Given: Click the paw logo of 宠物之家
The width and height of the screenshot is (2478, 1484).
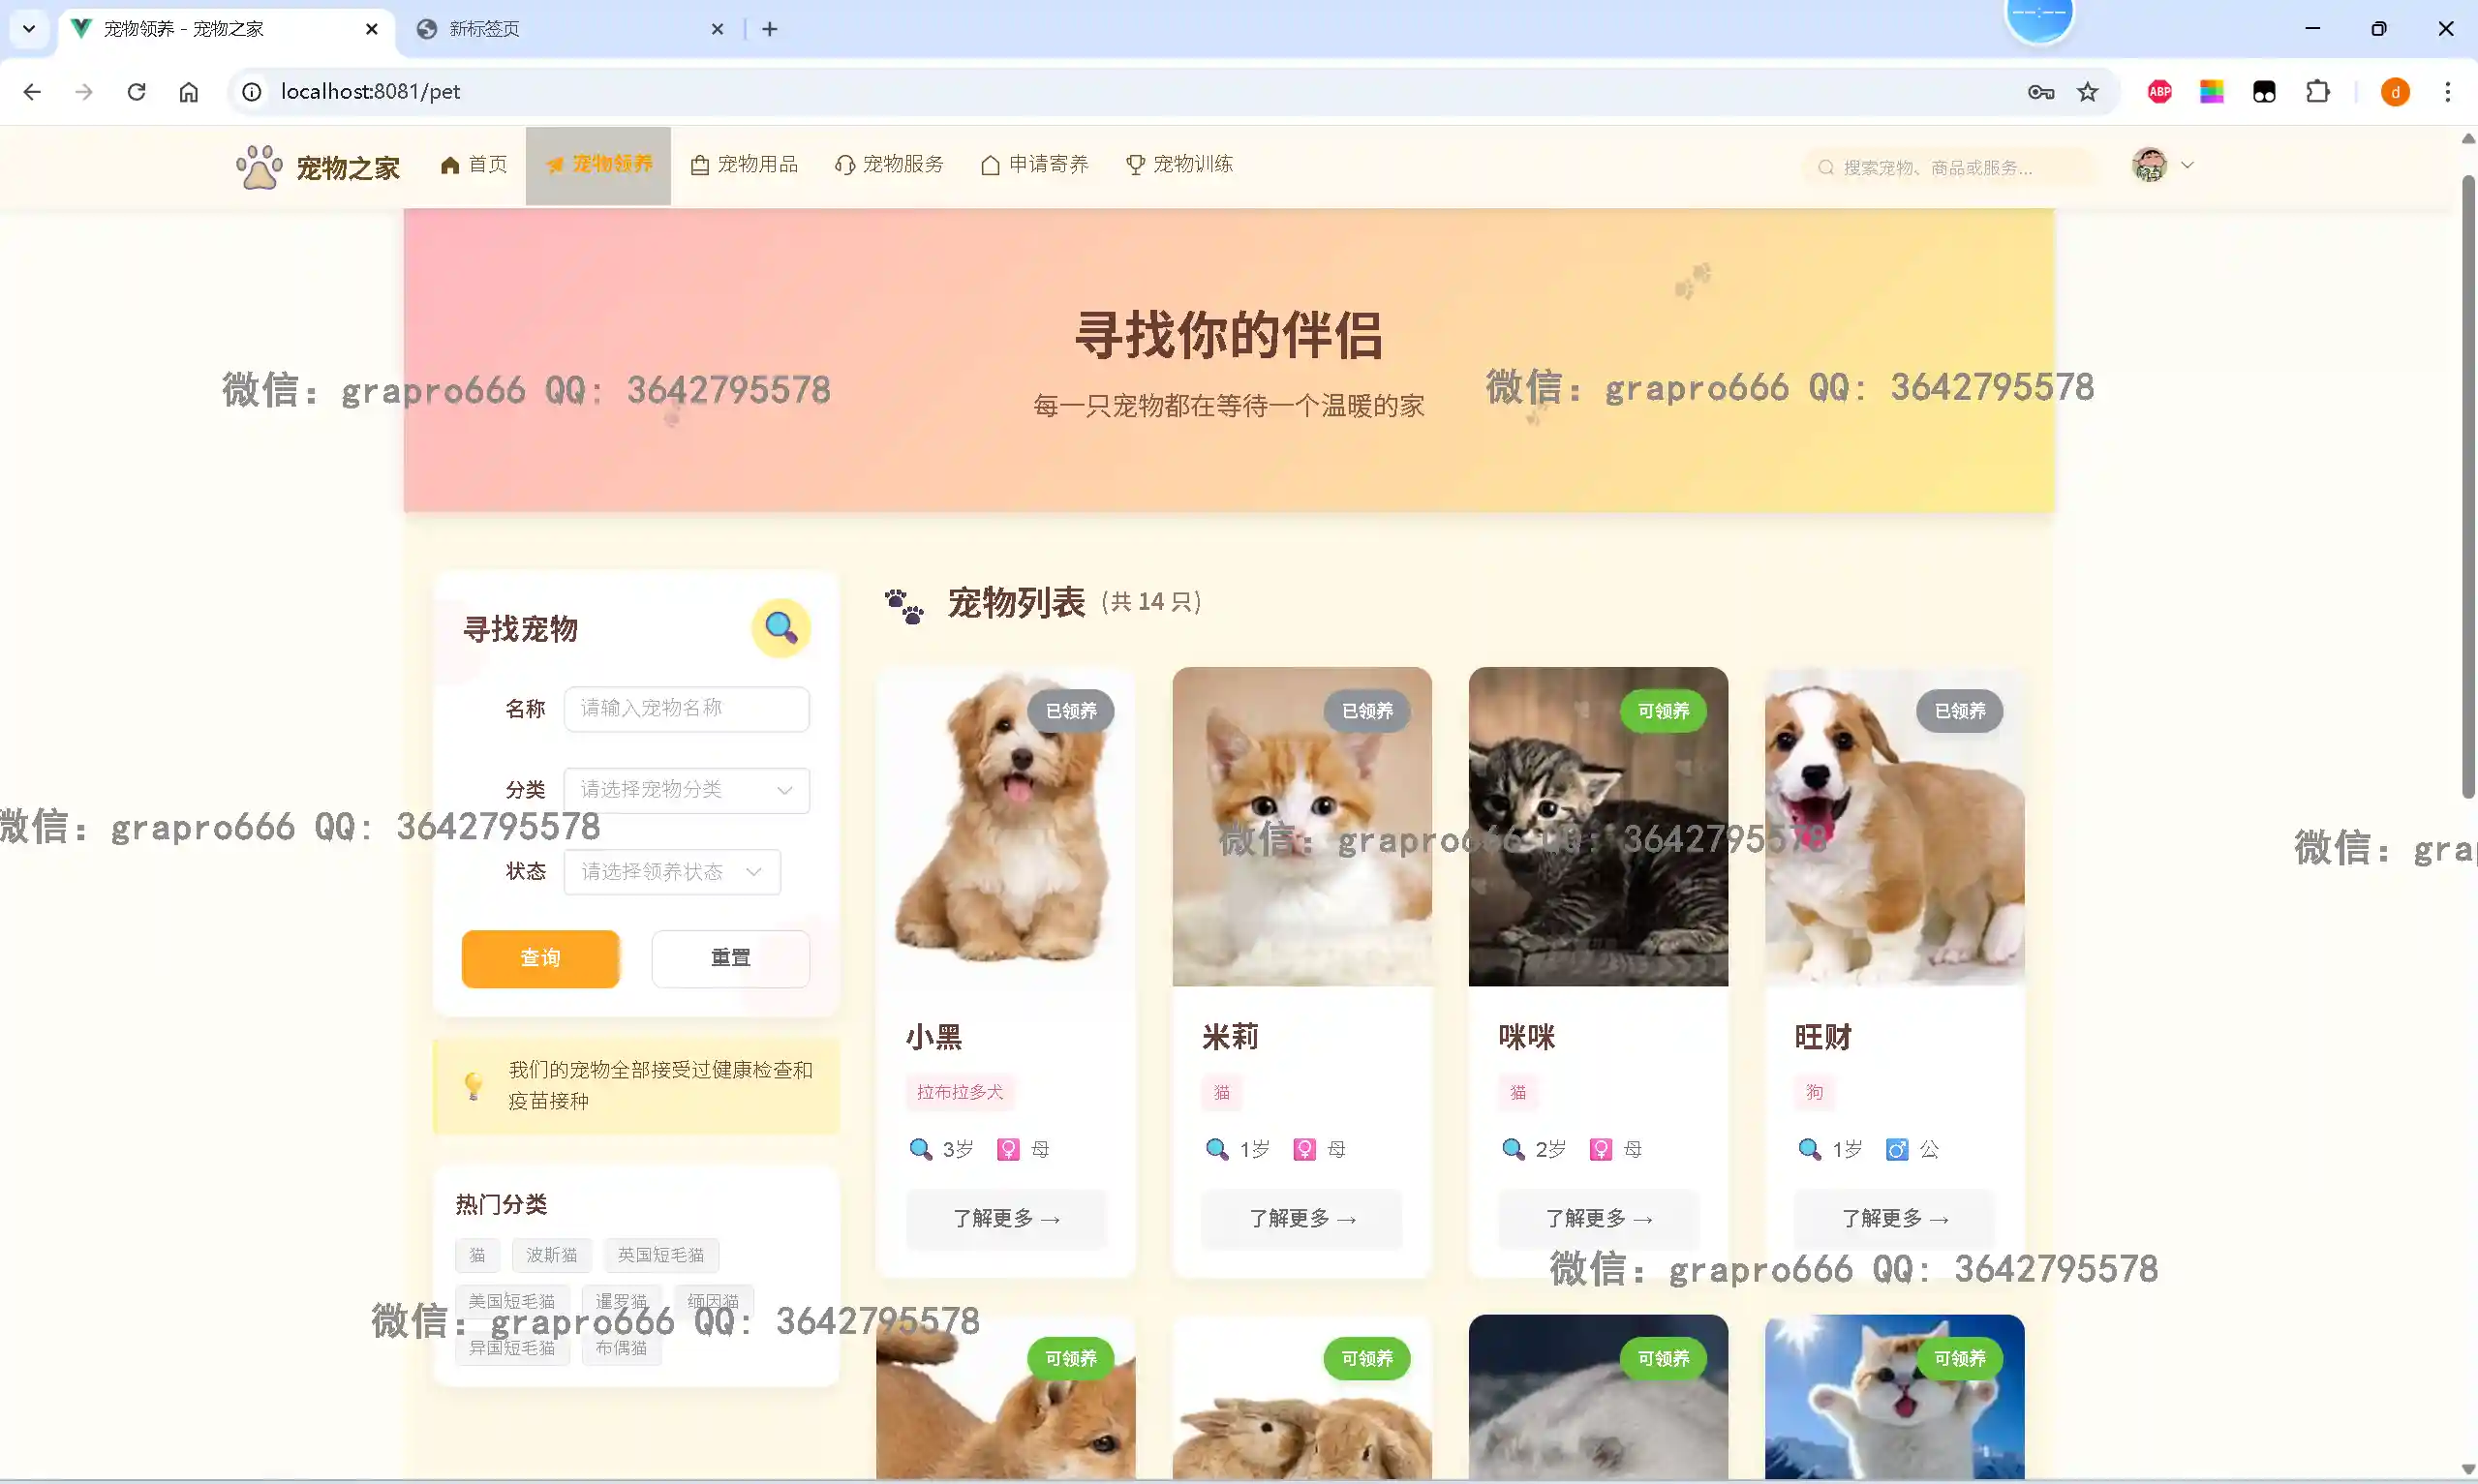Looking at the screenshot, I should click(x=258, y=167).
